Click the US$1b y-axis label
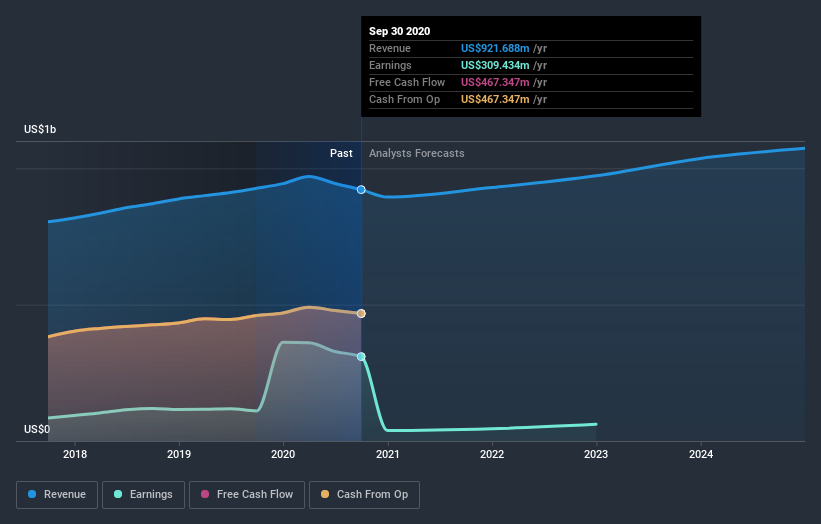This screenshot has width=821, height=524. point(40,129)
